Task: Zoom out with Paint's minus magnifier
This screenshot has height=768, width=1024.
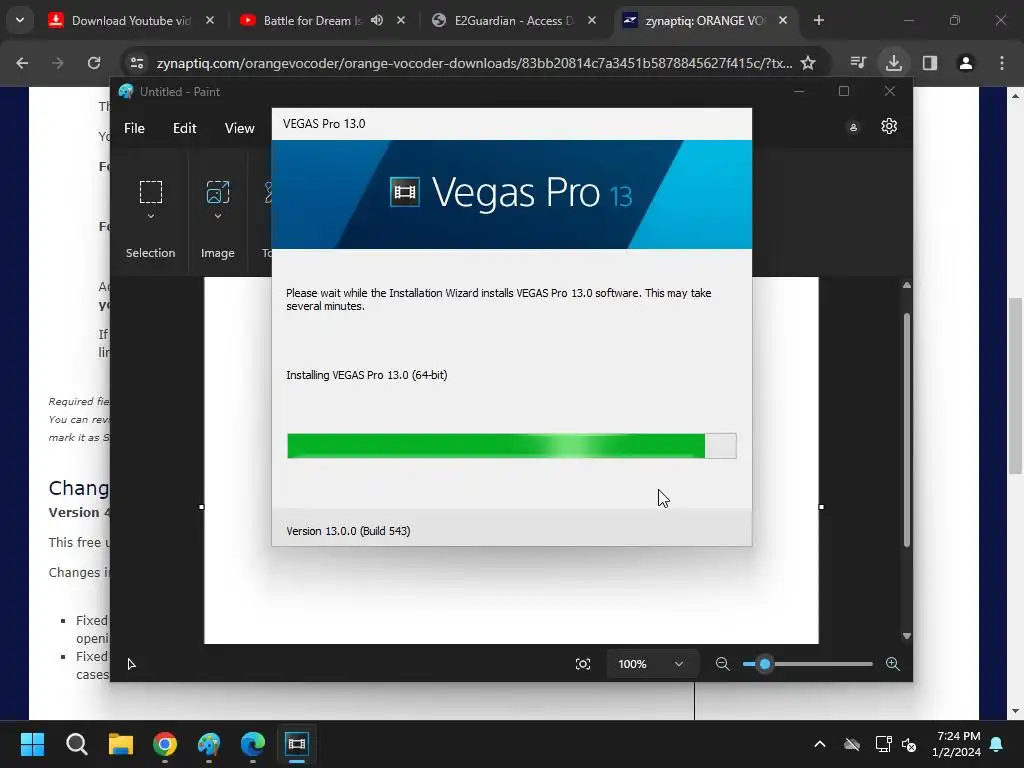Action: pyautogui.click(x=722, y=664)
